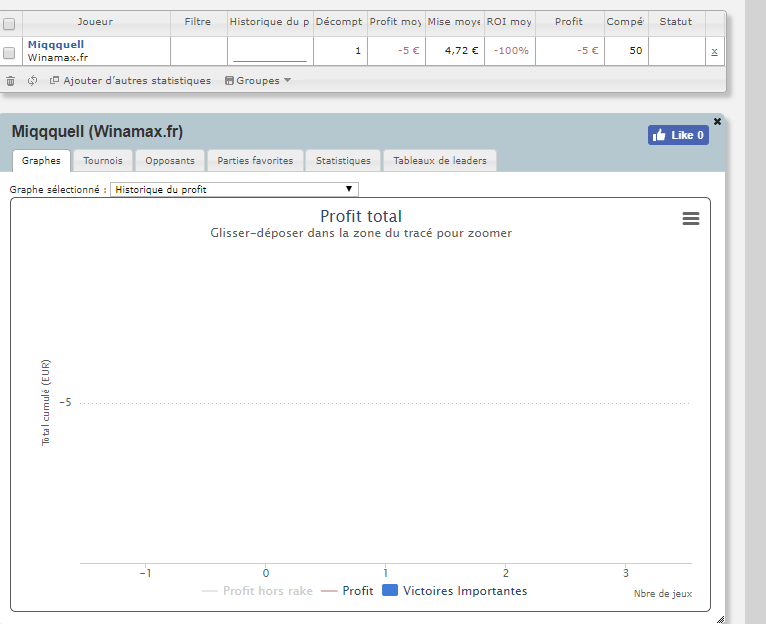Click the trash delete icon in toolbar
The image size is (766, 624).
point(10,81)
